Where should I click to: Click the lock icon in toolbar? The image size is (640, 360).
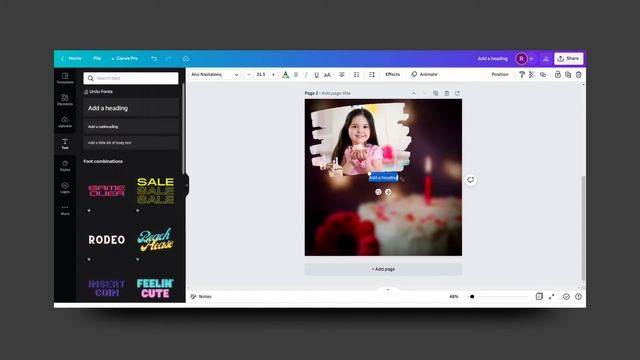click(558, 74)
